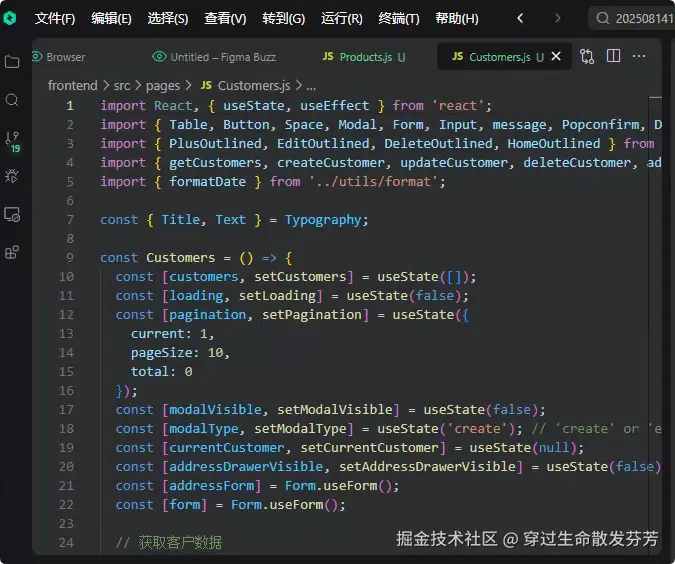Click line number 1 in gutter
This screenshot has height=564, width=675.
70,105
